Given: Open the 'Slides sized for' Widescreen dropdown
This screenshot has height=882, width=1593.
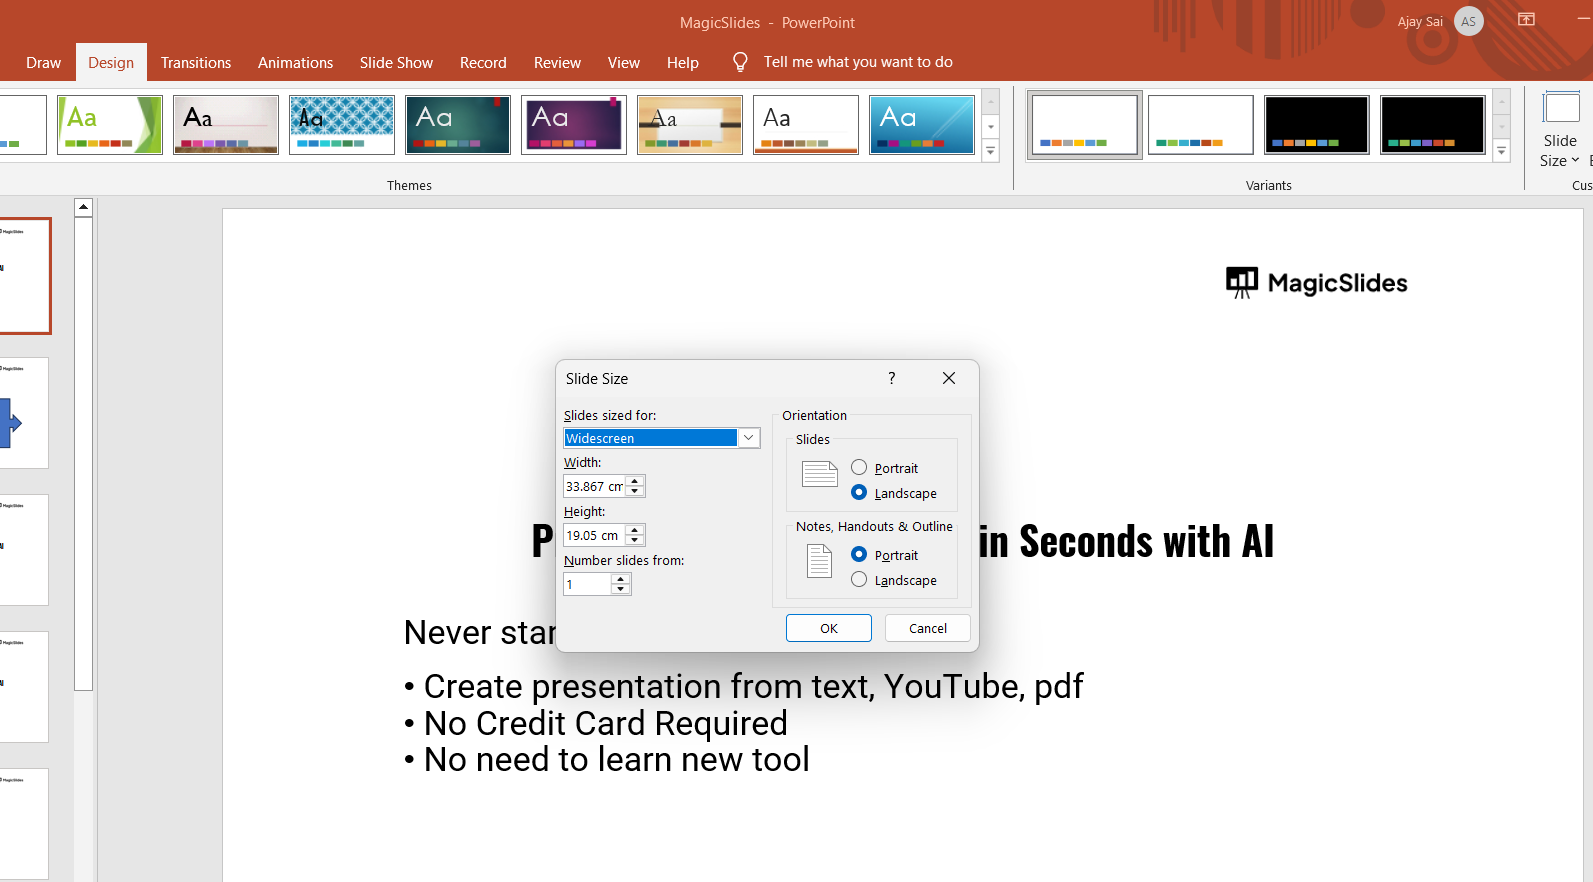Looking at the screenshot, I should (x=748, y=438).
